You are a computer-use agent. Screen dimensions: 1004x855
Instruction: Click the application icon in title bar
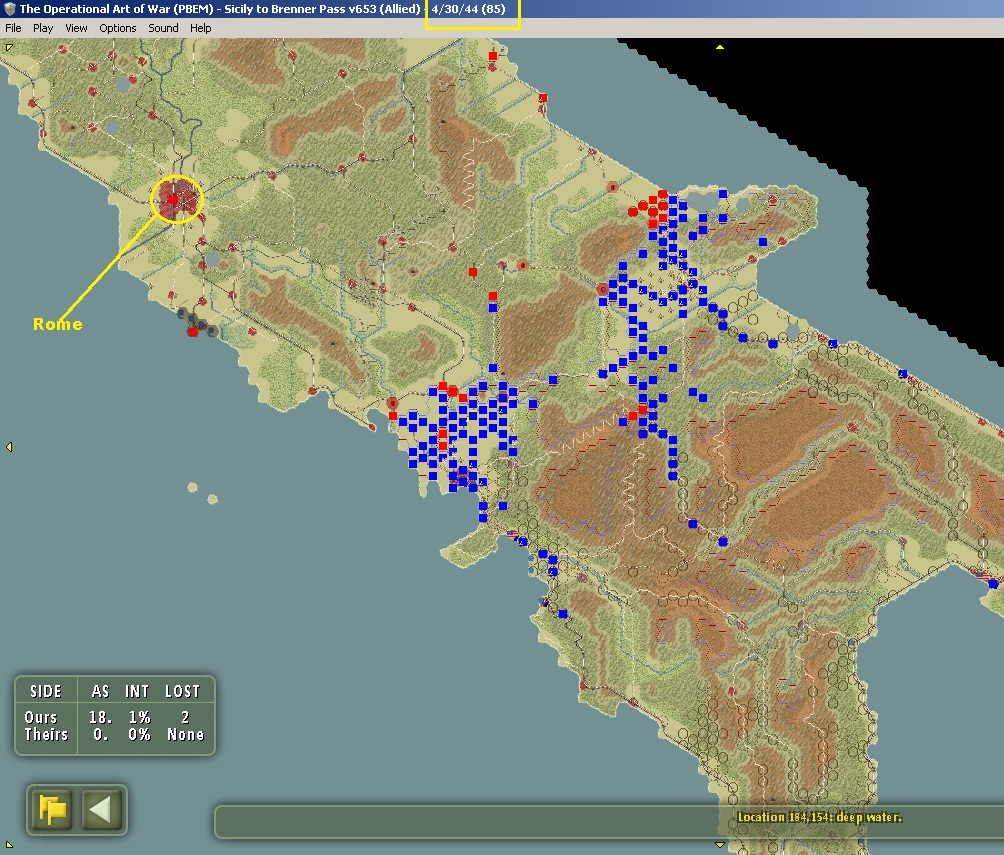click(10, 9)
